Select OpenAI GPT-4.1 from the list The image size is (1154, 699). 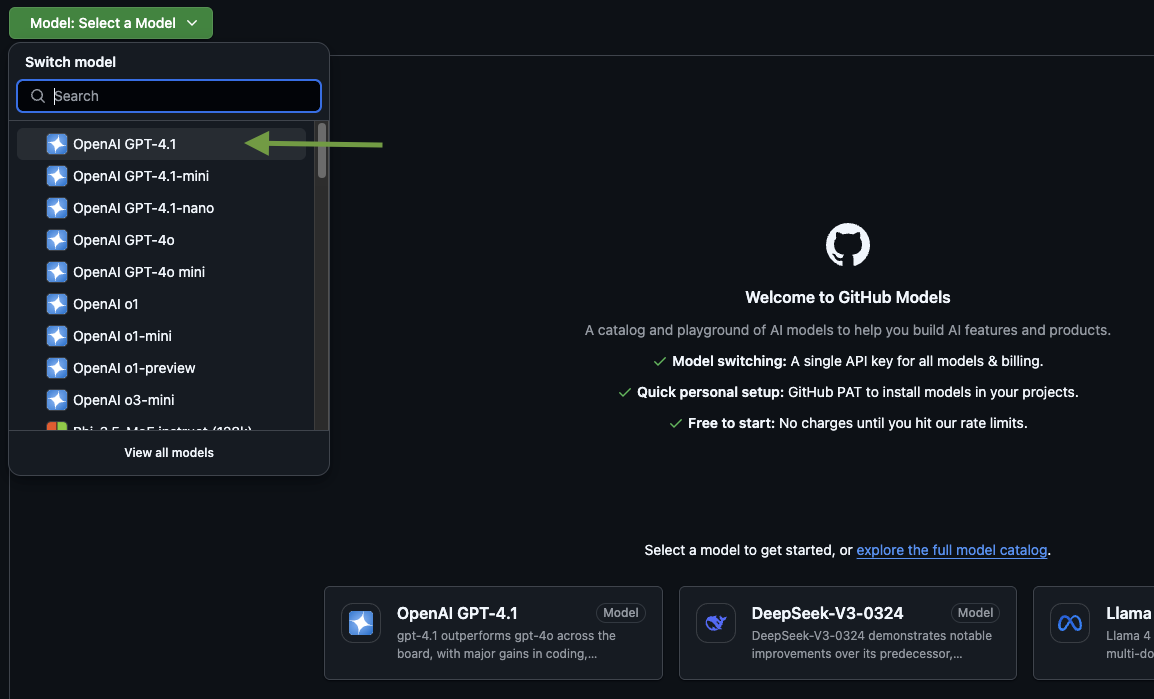pyautogui.click(x=161, y=144)
